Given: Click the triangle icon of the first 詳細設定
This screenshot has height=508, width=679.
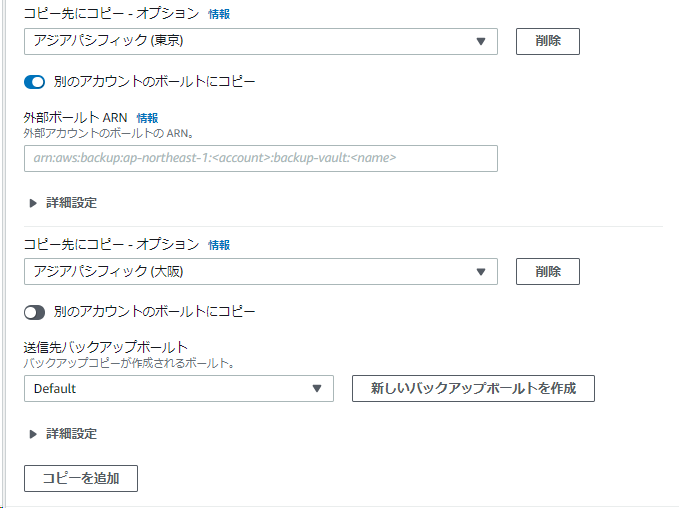Looking at the screenshot, I should tap(33, 203).
